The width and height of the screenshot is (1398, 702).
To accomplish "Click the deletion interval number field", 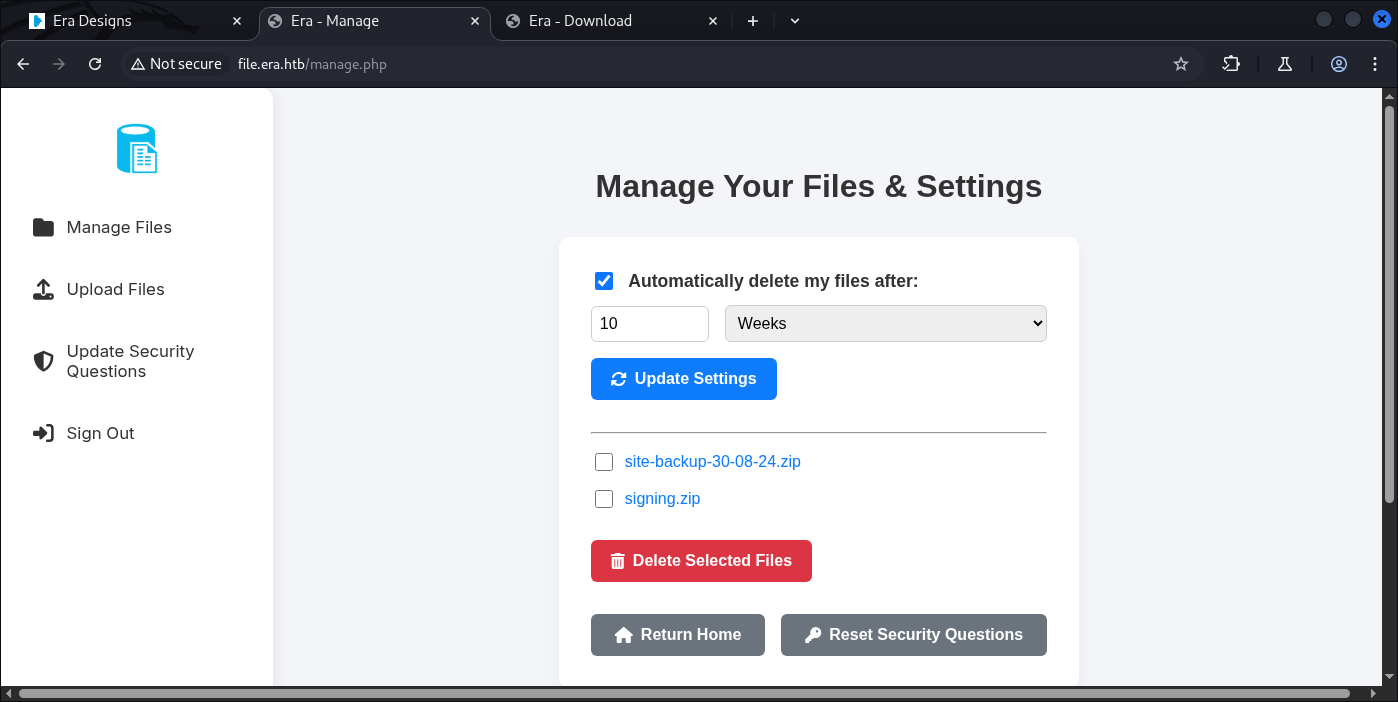I will pos(649,324).
